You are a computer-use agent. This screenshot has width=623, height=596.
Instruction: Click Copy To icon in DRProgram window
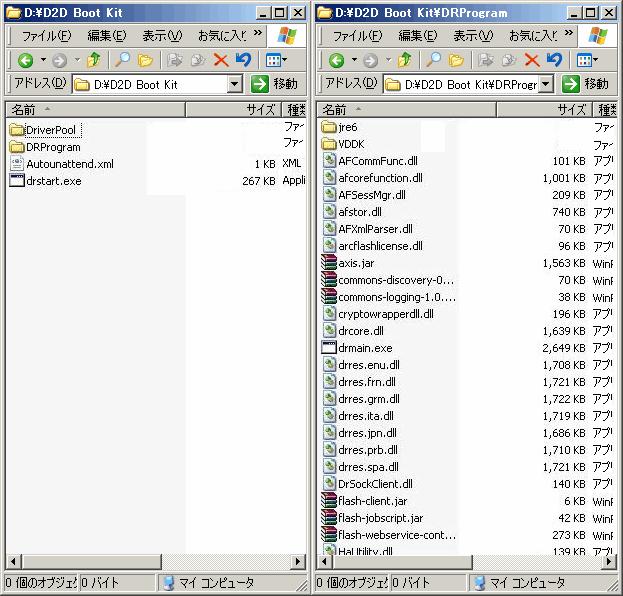(x=509, y=60)
